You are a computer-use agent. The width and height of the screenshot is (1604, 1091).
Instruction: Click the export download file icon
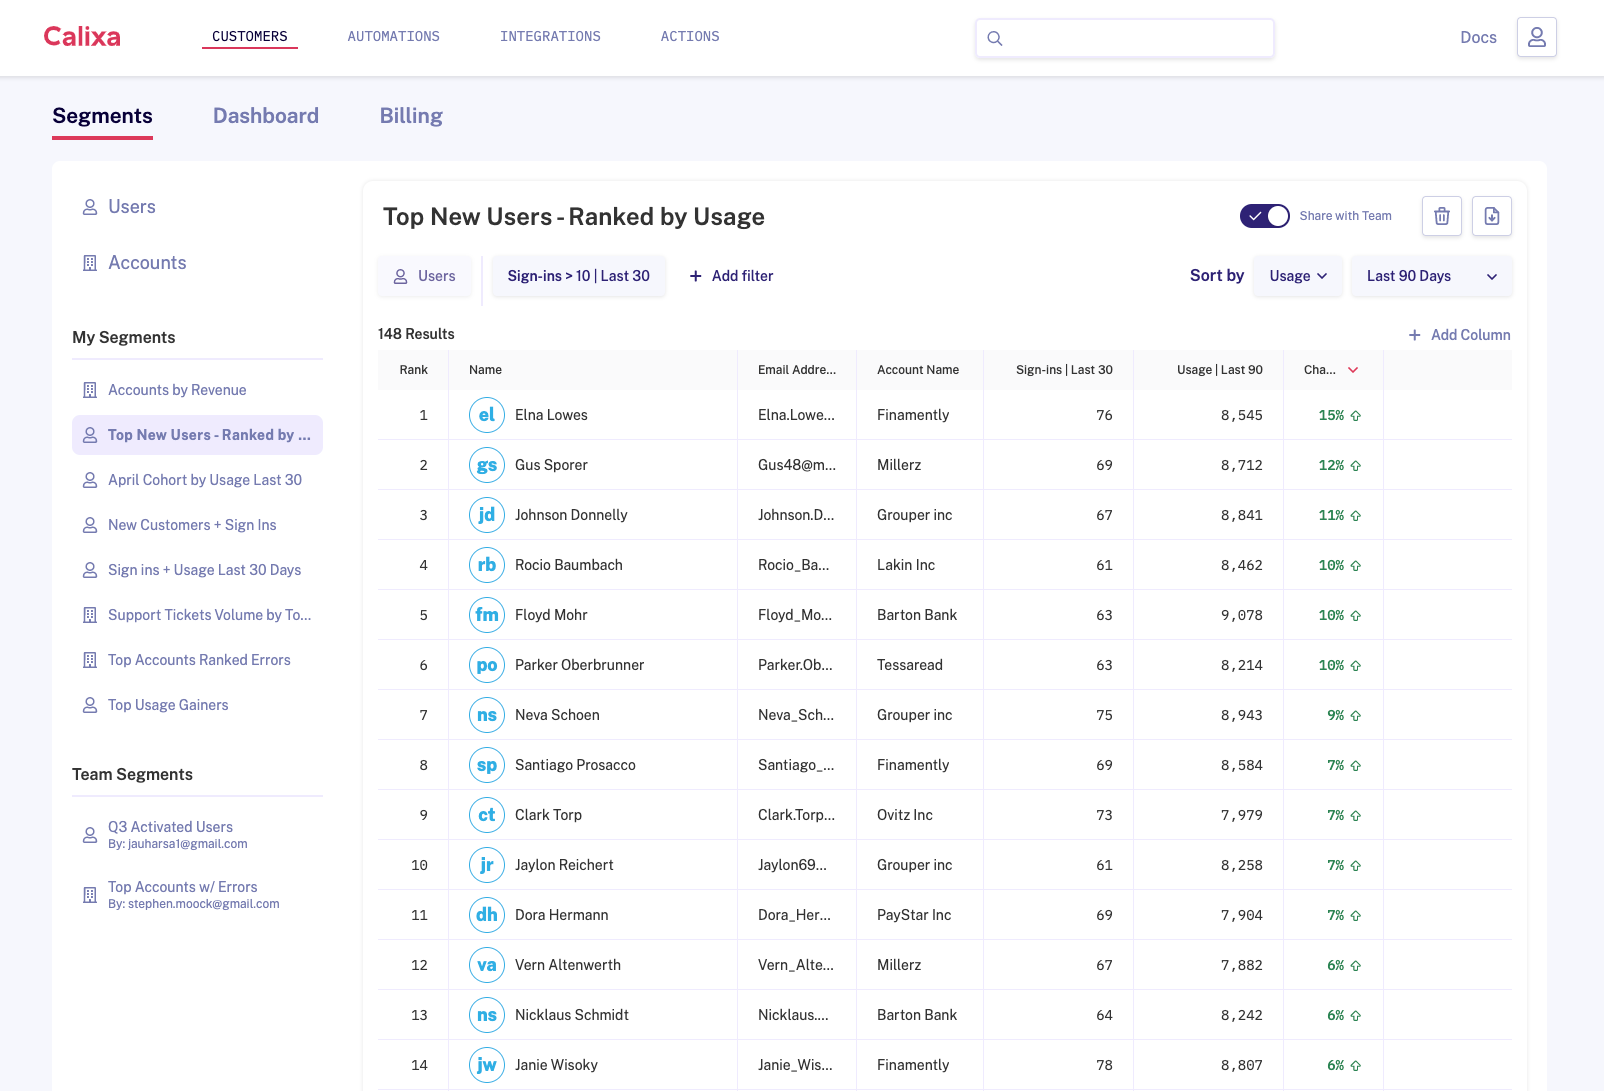(x=1491, y=216)
